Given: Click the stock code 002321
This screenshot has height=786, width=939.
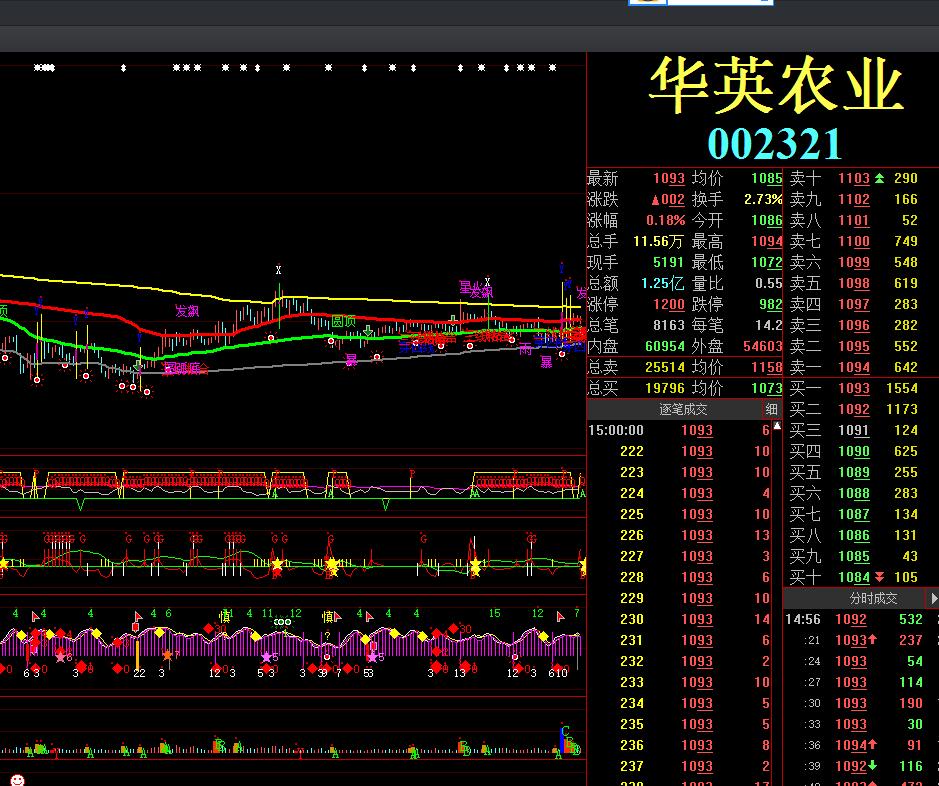Looking at the screenshot, I should 775,144.
